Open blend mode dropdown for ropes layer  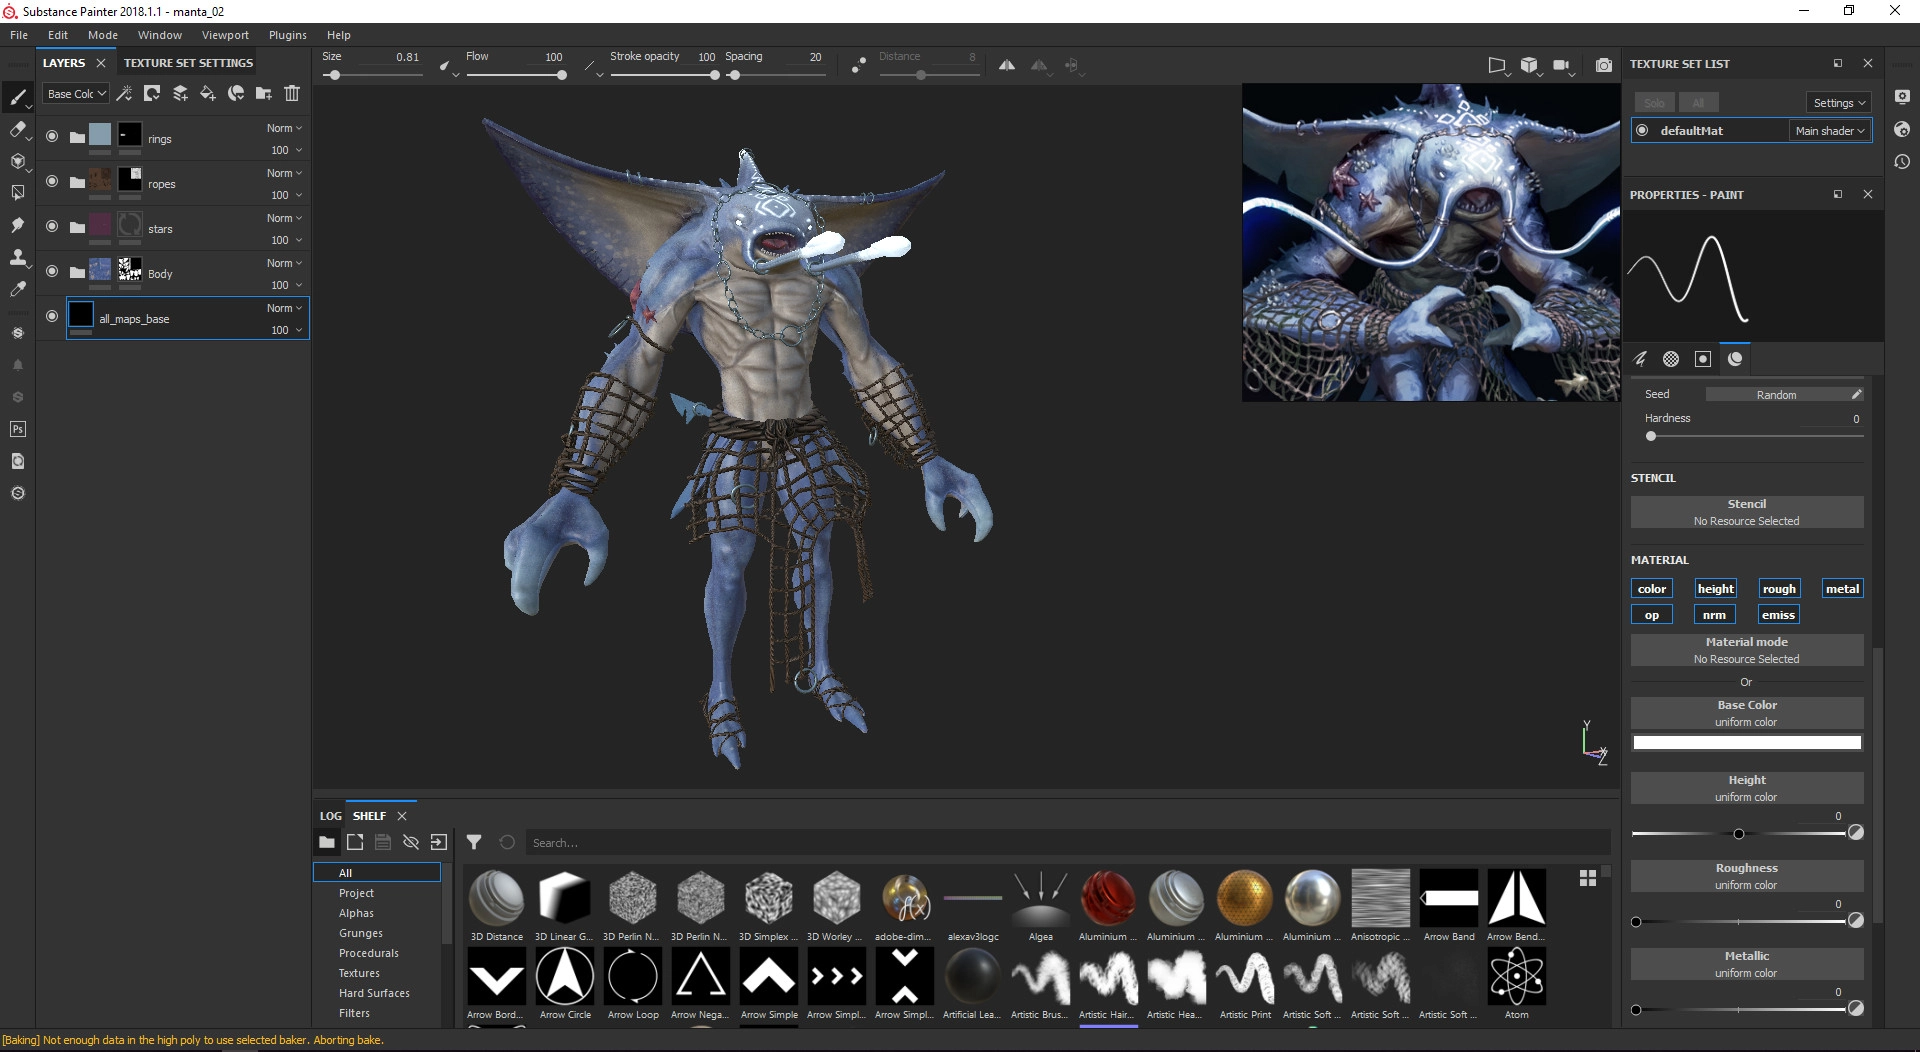pyautogui.click(x=284, y=173)
